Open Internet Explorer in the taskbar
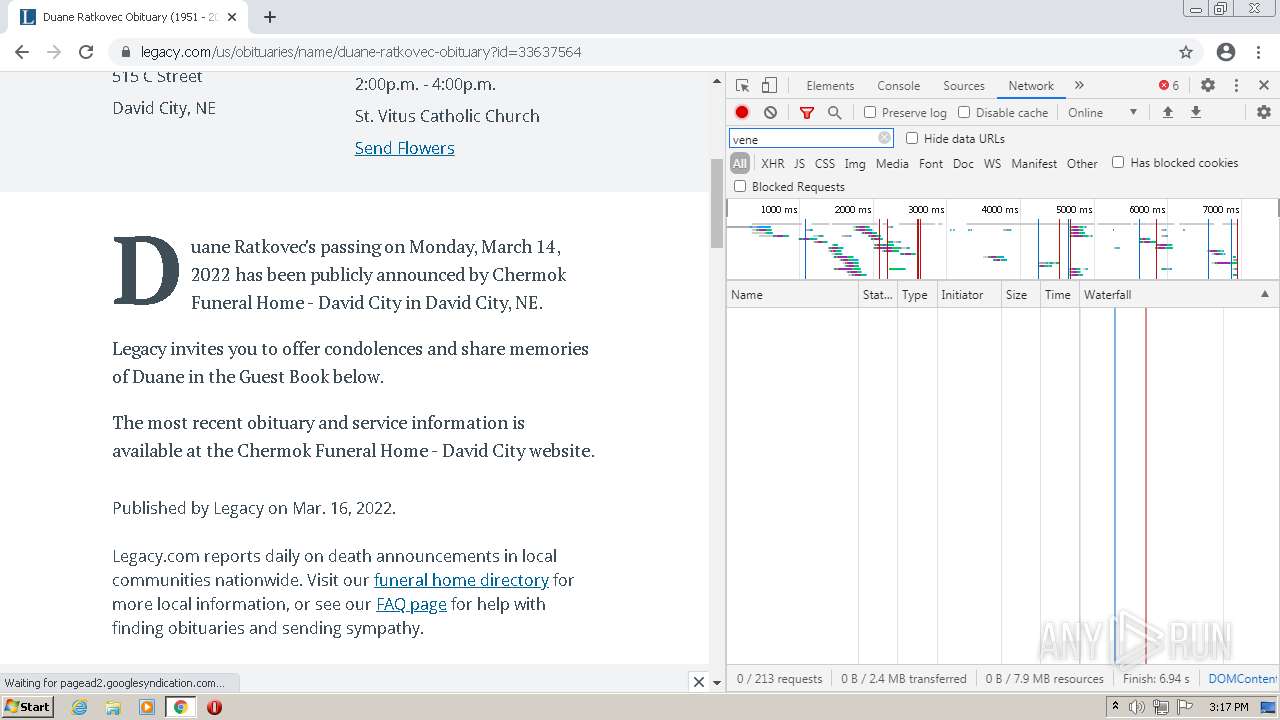Viewport: 1280px width, 720px height. tap(79, 707)
